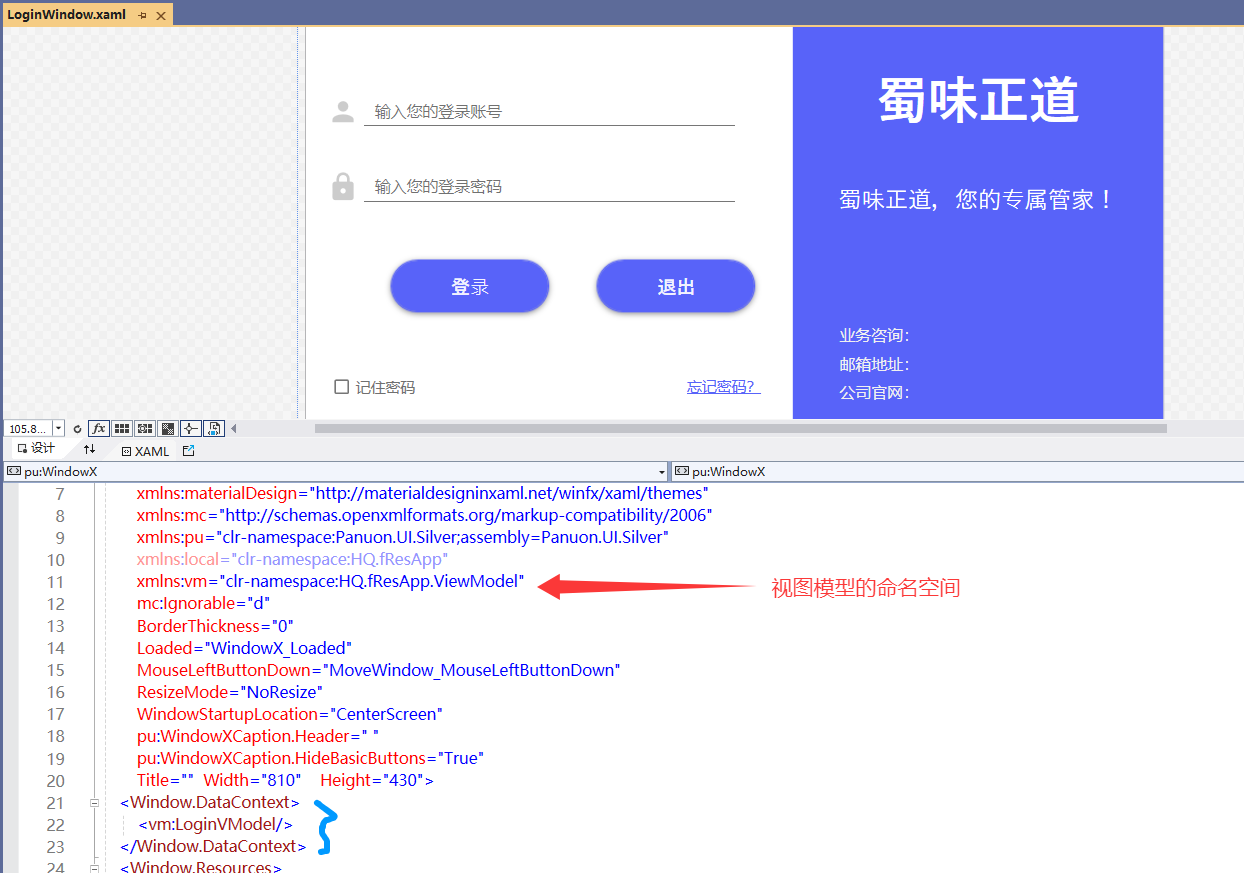Switch to the XAML tab
The height and width of the screenshot is (873, 1244).
click(x=146, y=451)
